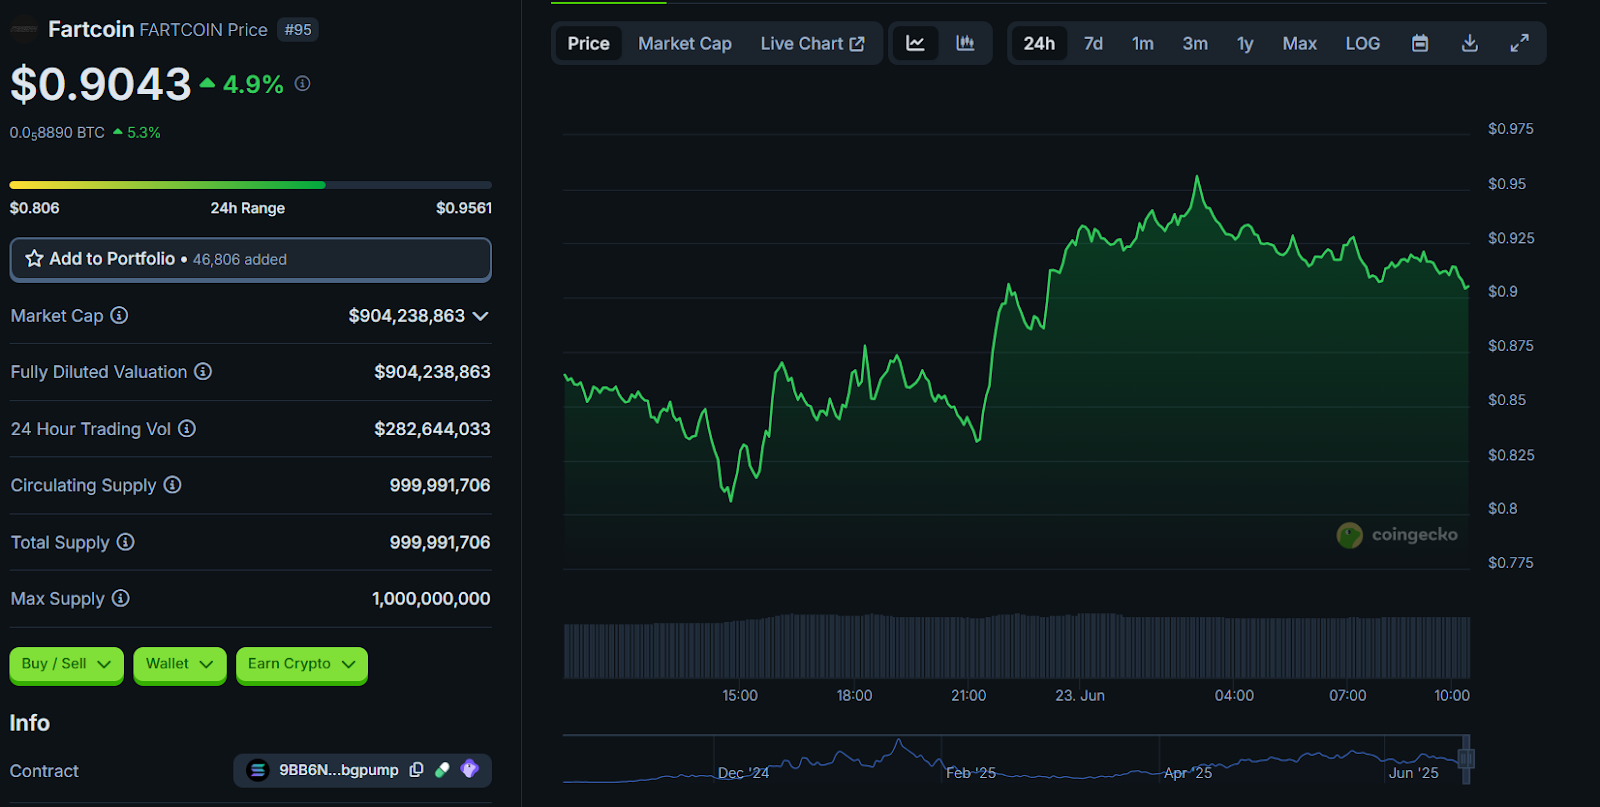Select the 1m time range
1600x807 pixels.
pos(1143,43)
